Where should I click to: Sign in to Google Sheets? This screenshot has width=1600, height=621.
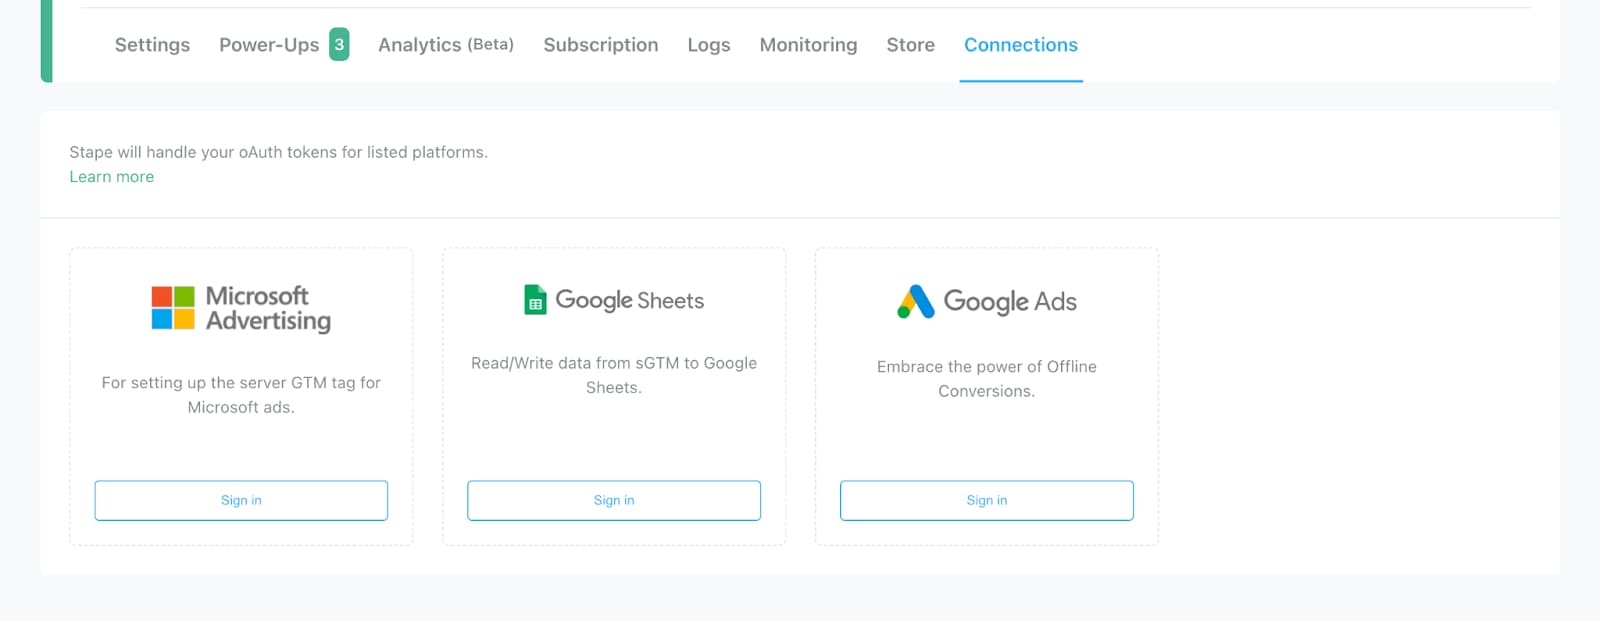(614, 500)
